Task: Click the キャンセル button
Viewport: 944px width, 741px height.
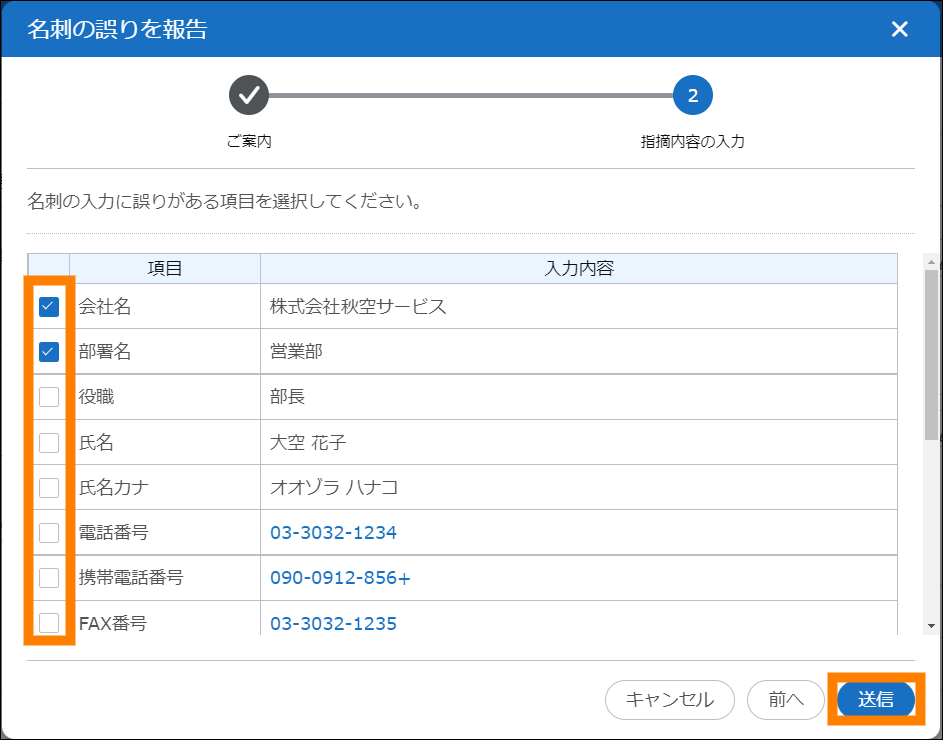Action: [669, 700]
